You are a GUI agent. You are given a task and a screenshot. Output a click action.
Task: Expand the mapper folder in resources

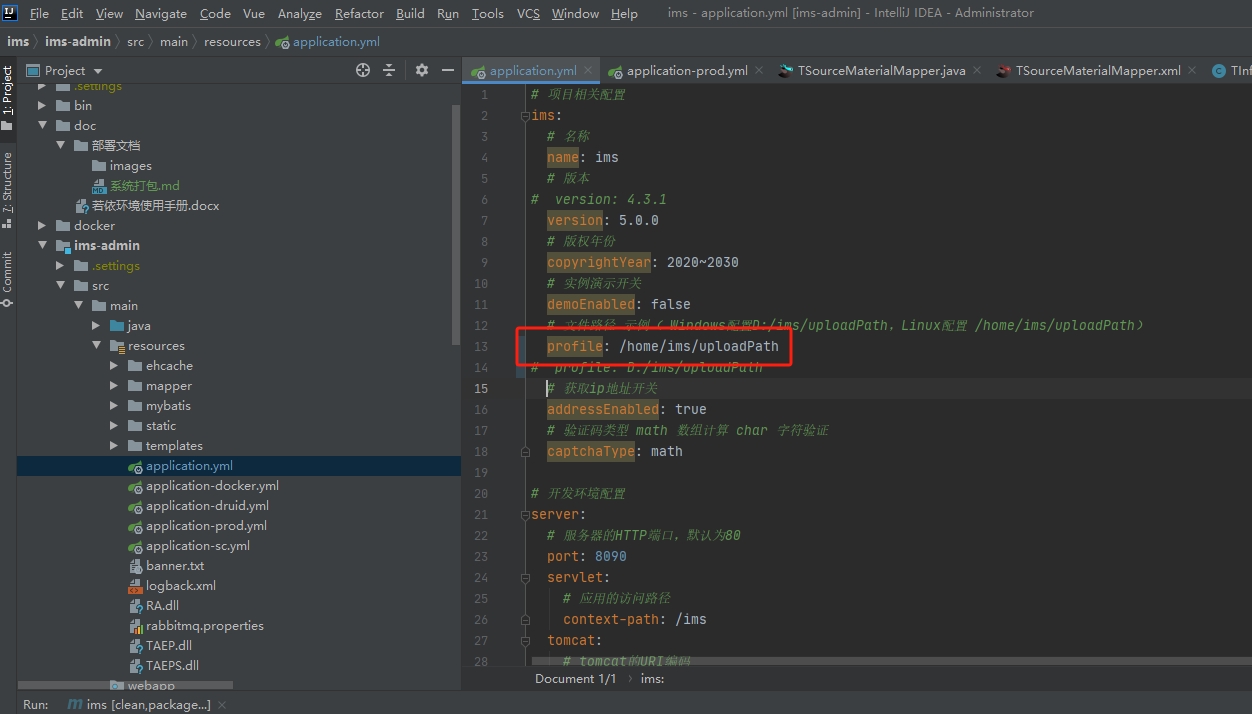pyautogui.click(x=114, y=386)
